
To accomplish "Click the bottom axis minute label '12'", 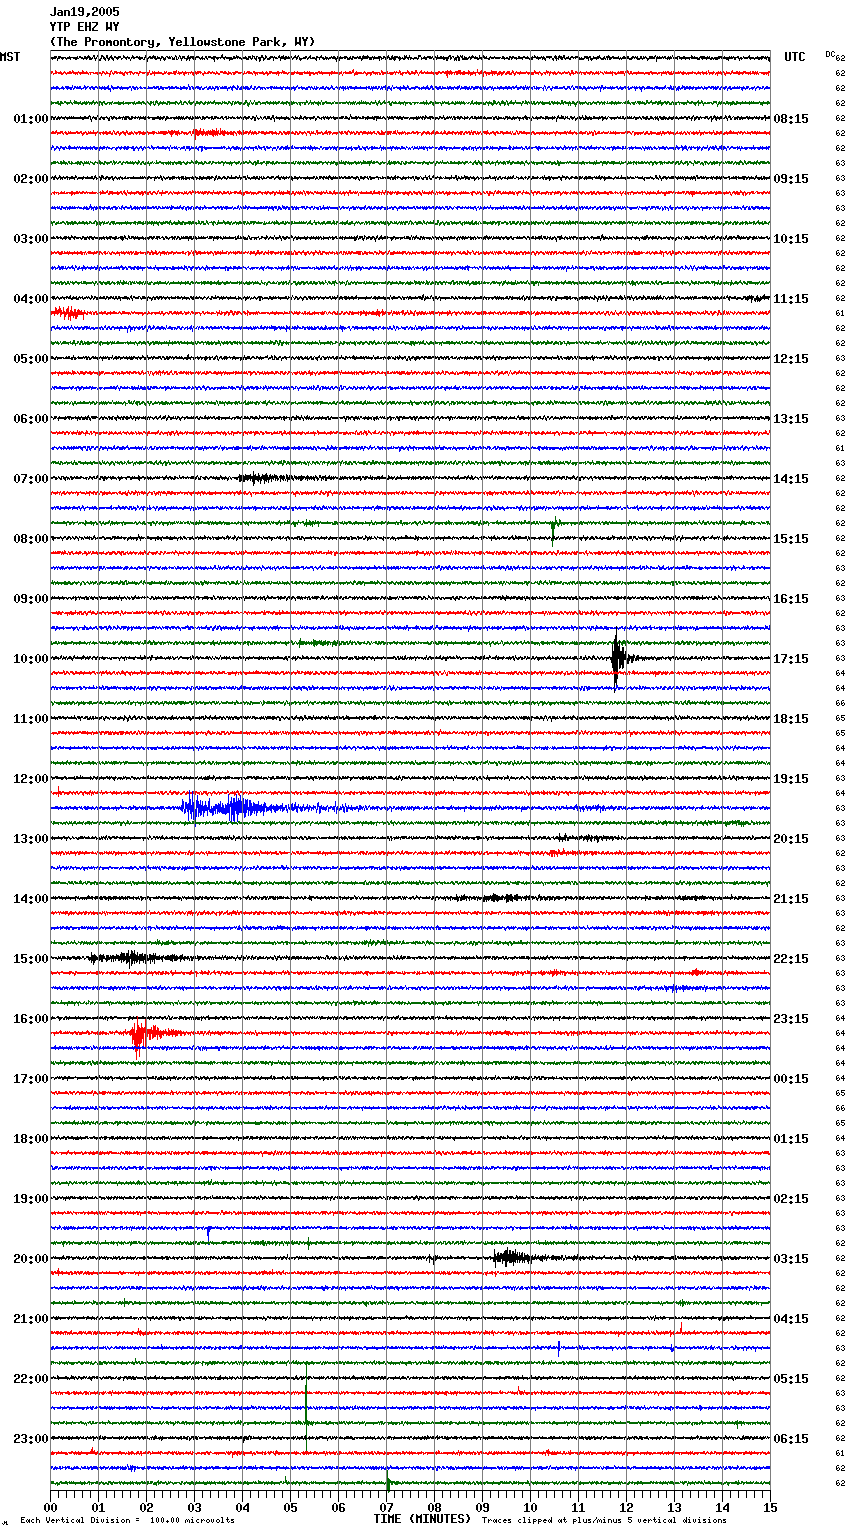I will (626, 1507).
